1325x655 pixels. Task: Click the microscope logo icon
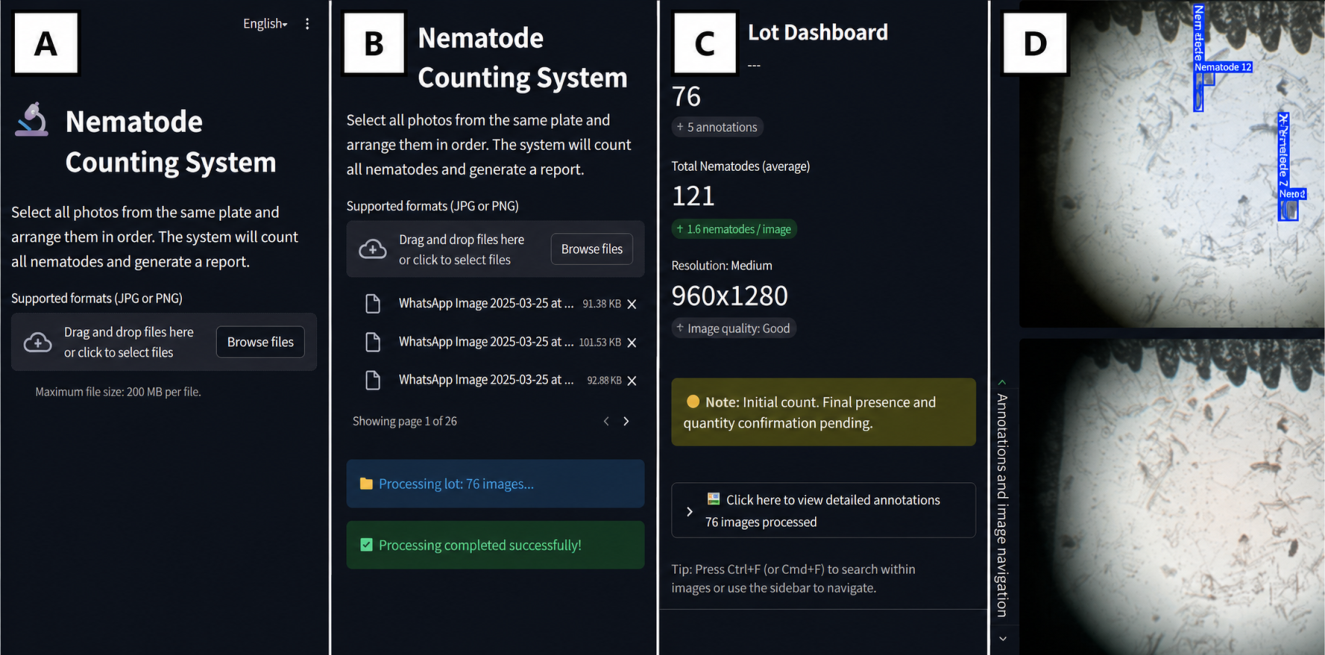32,120
